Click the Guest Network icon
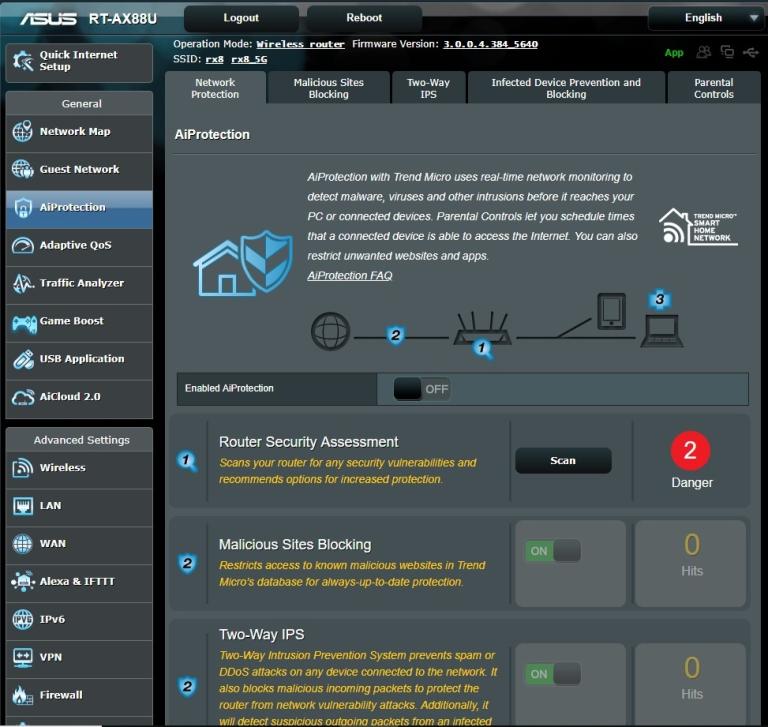This screenshot has width=768, height=727. click(x=23, y=169)
